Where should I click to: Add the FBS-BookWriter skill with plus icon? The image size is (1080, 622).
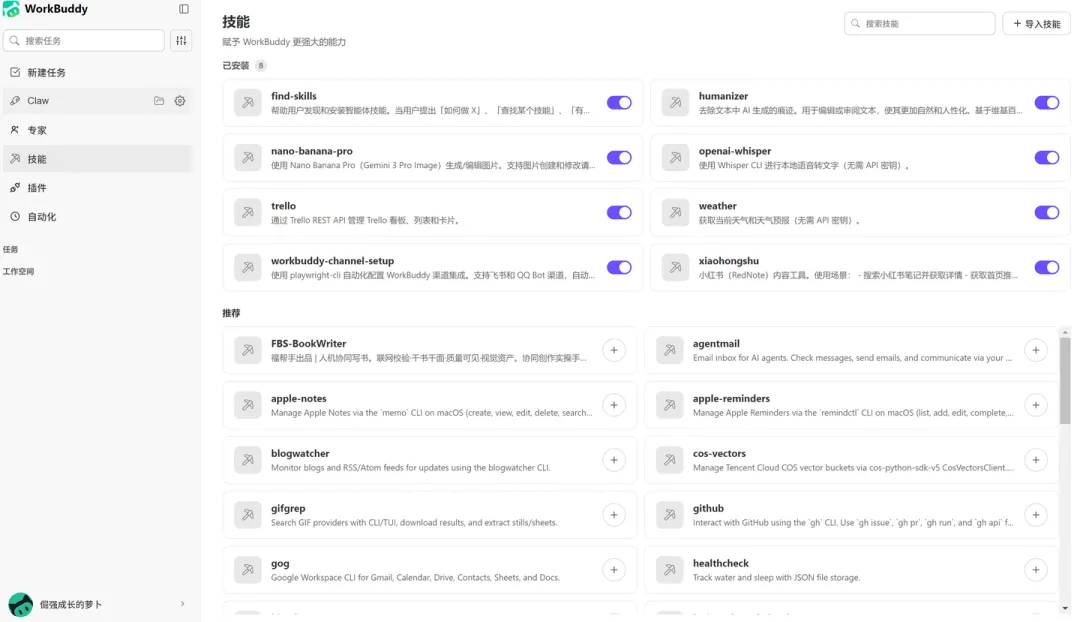[614, 350]
